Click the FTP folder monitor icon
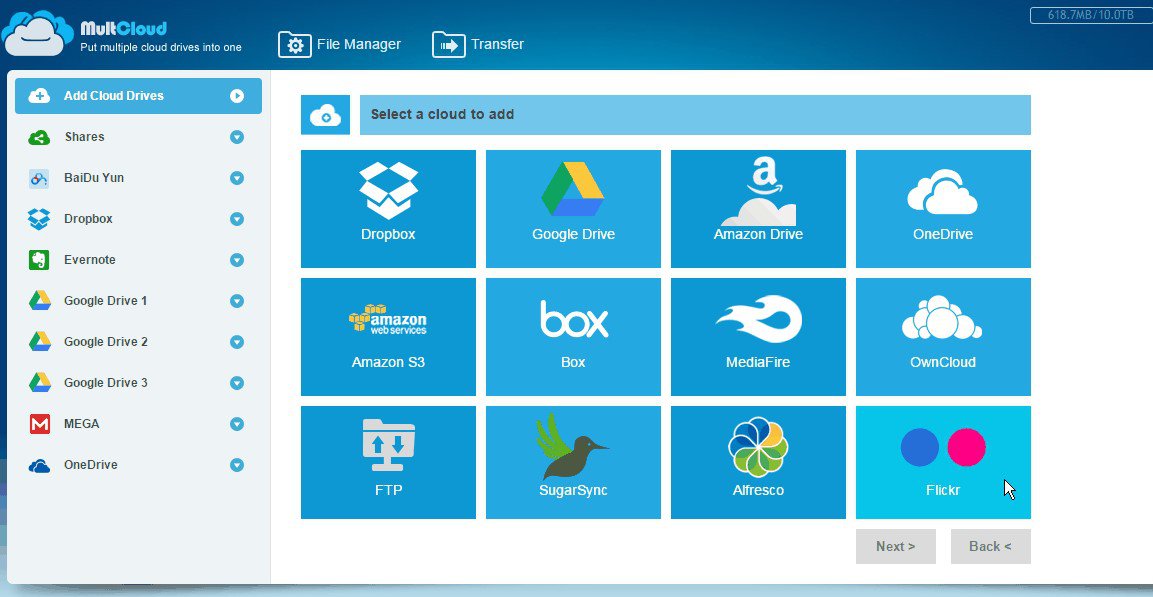Image resolution: width=1153 pixels, height=597 pixels. (388, 445)
